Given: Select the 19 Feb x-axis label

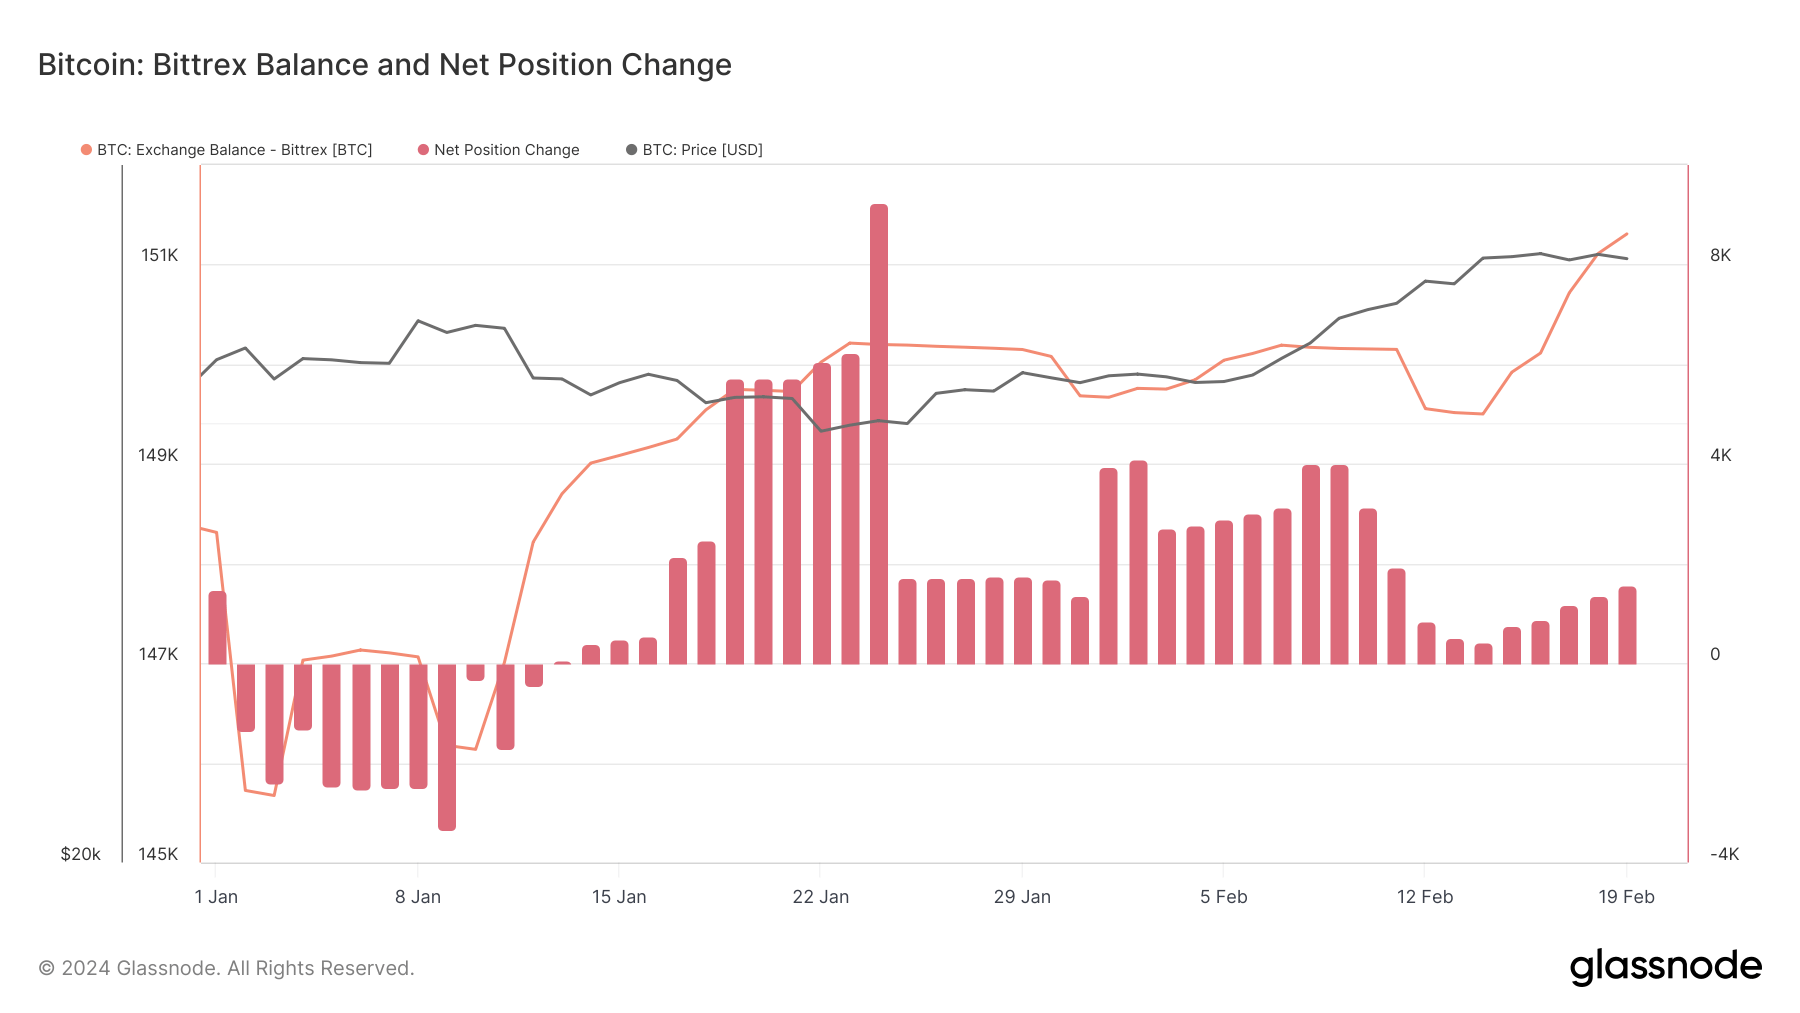Looking at the screenshot, I should tap(1626, 897).
